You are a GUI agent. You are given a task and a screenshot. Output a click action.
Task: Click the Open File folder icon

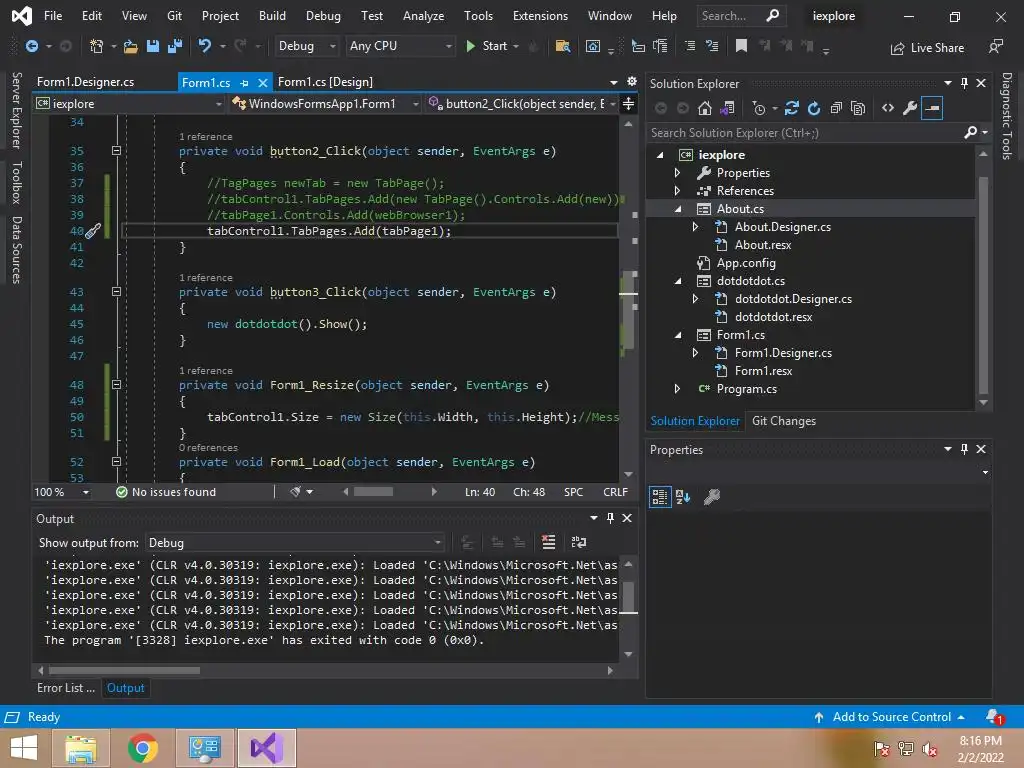[x=131, y=46]
